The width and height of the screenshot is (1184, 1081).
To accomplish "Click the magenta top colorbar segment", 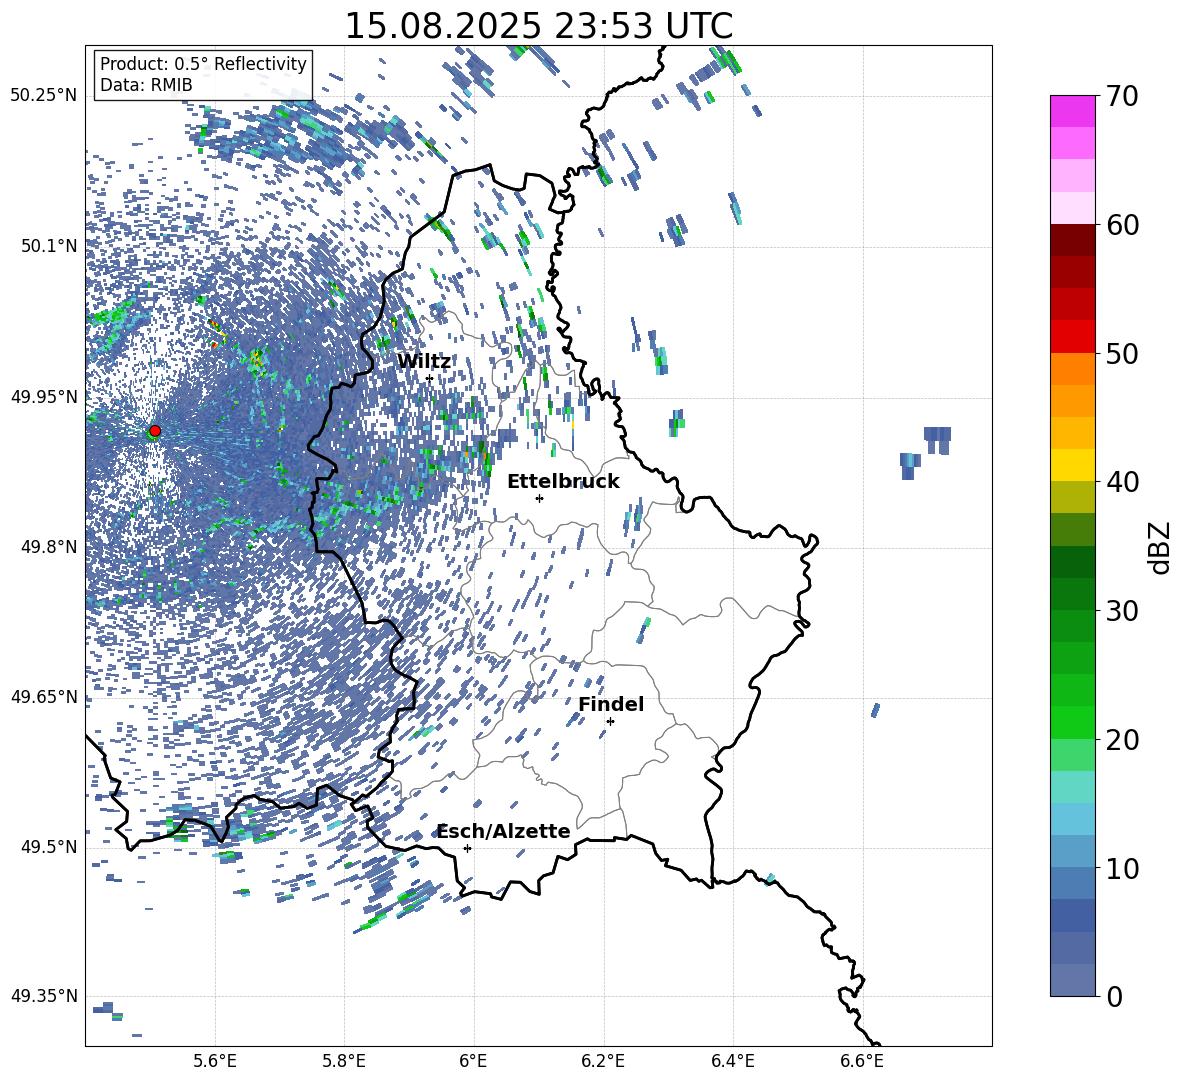I will click(x=1072, y=111).
